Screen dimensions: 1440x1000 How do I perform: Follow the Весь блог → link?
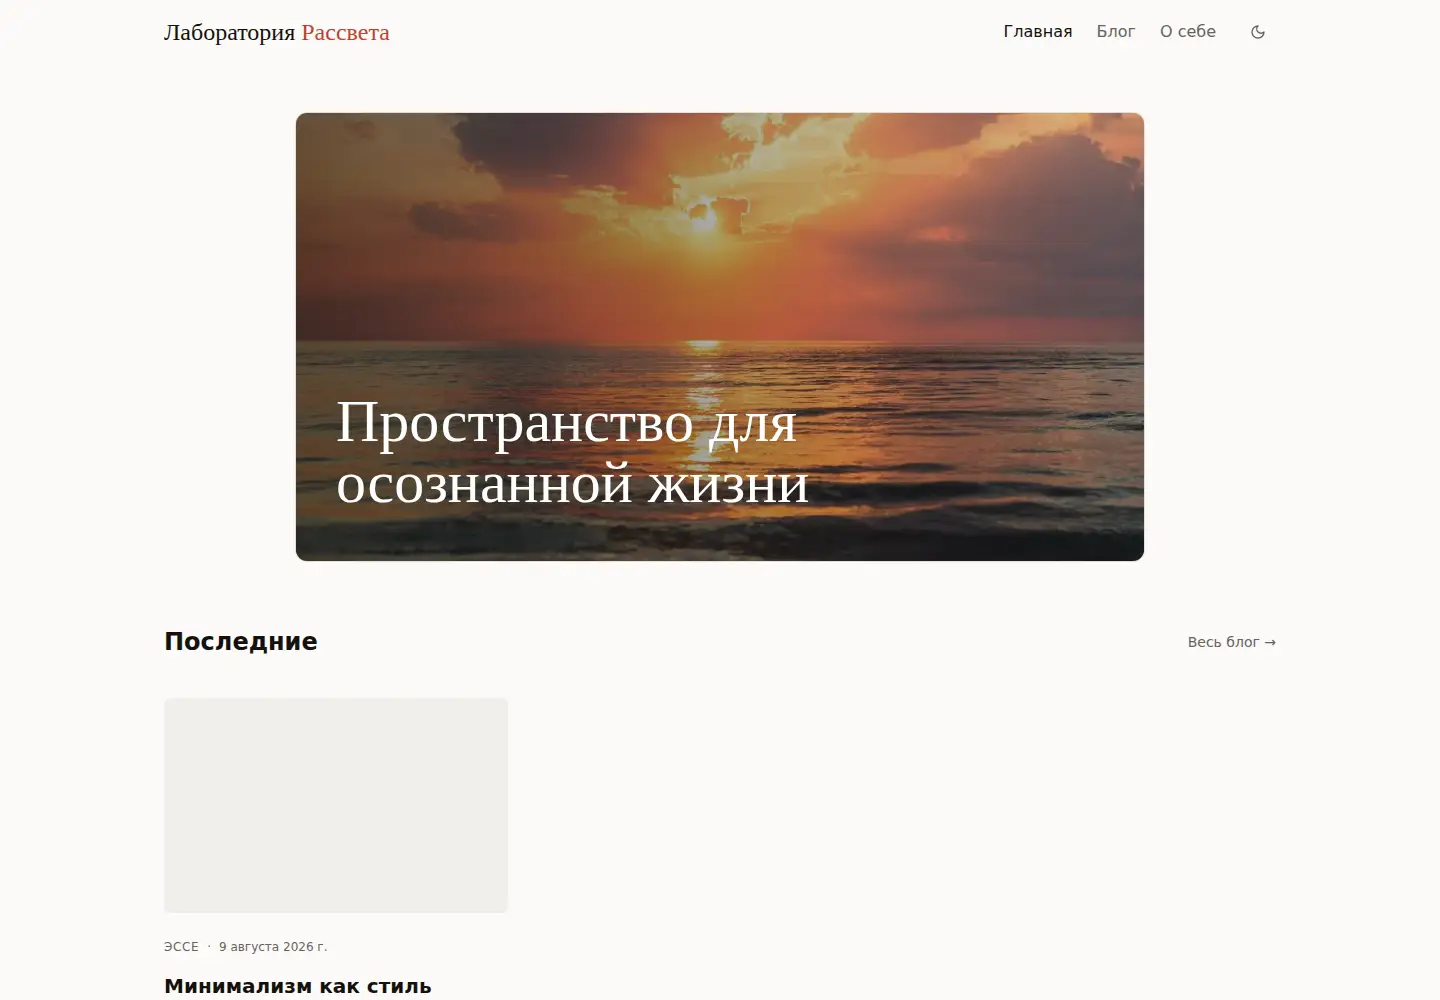(1232, 642)
